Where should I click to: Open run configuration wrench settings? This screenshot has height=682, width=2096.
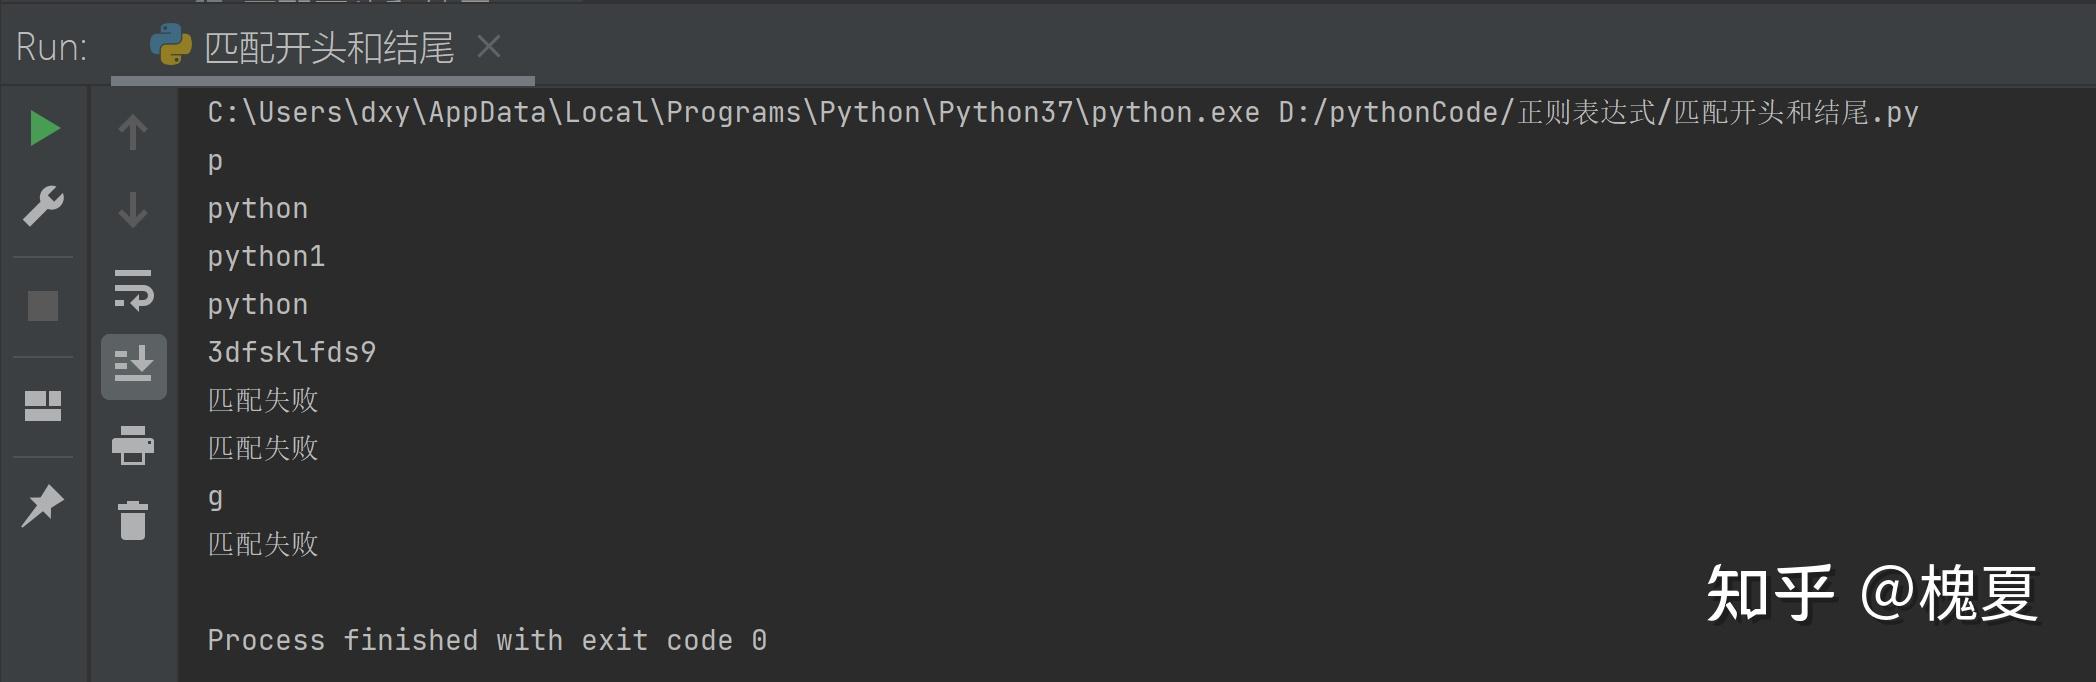click(x=44, y=206)
